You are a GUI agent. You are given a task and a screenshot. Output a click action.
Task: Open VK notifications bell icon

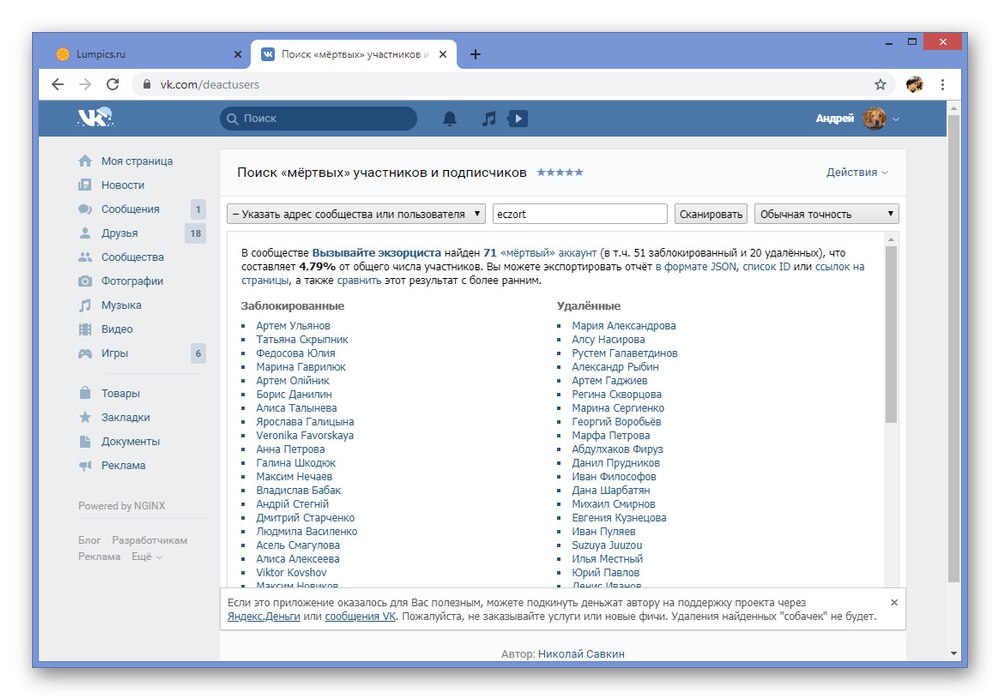[x=450, y=119]
